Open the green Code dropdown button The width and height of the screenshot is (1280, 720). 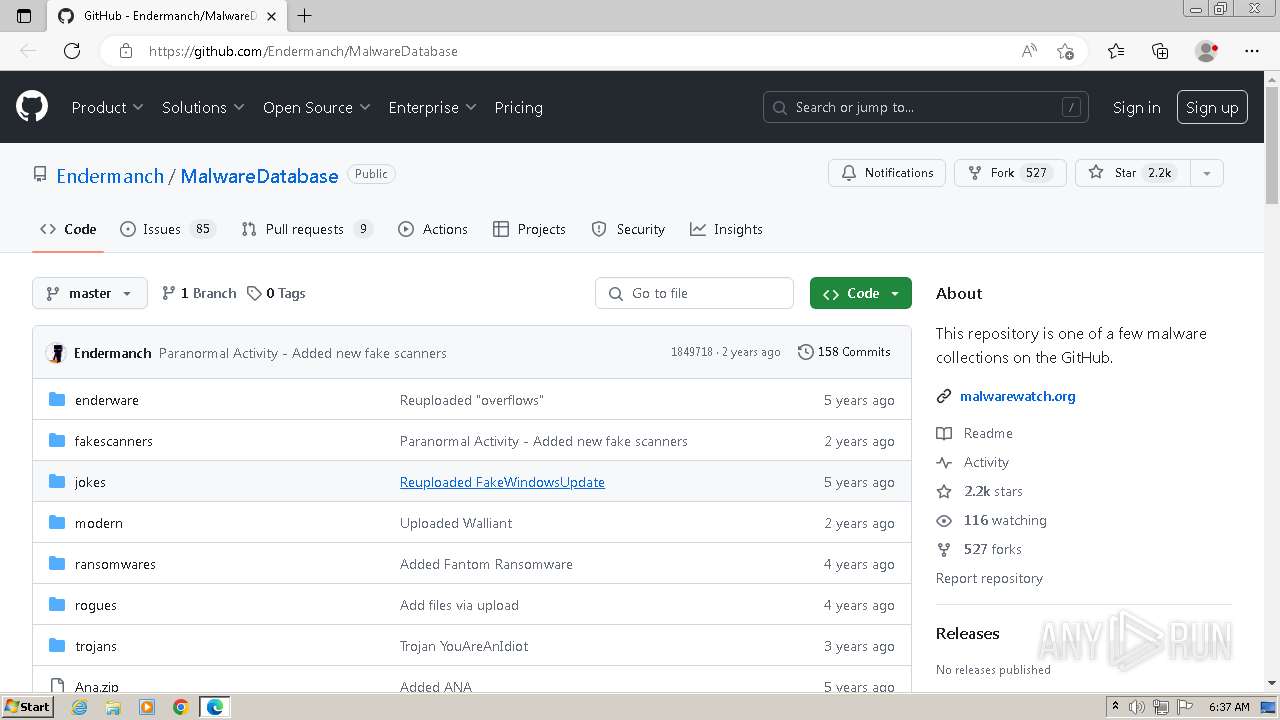pos(861,293)
